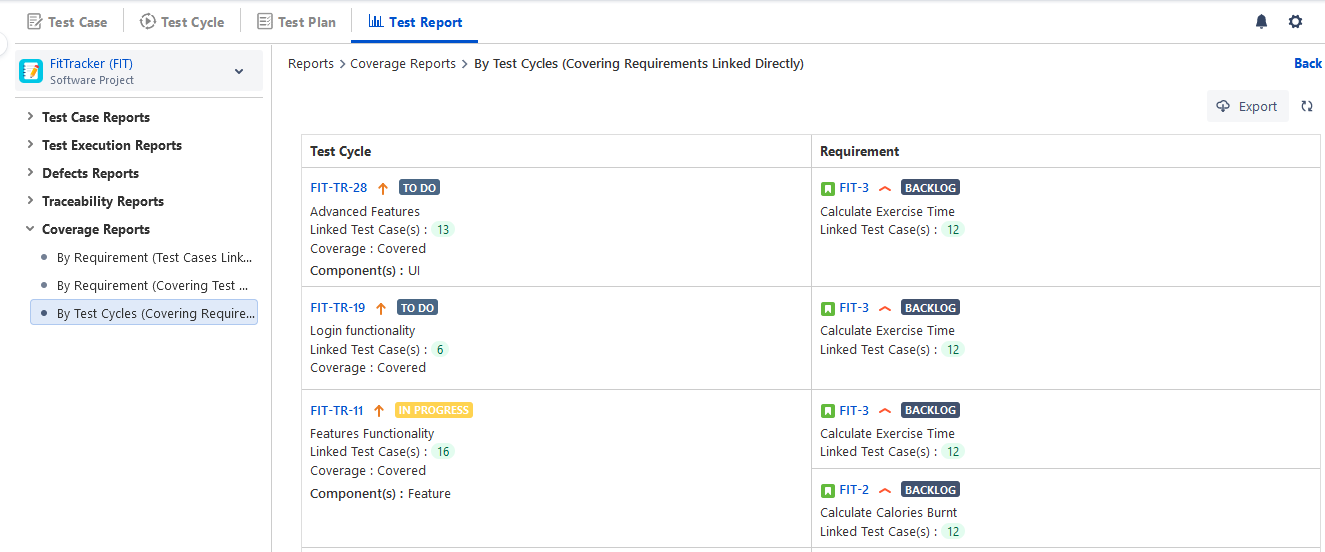
Task: Click the Export button
Action: (x=1247, y=106)
